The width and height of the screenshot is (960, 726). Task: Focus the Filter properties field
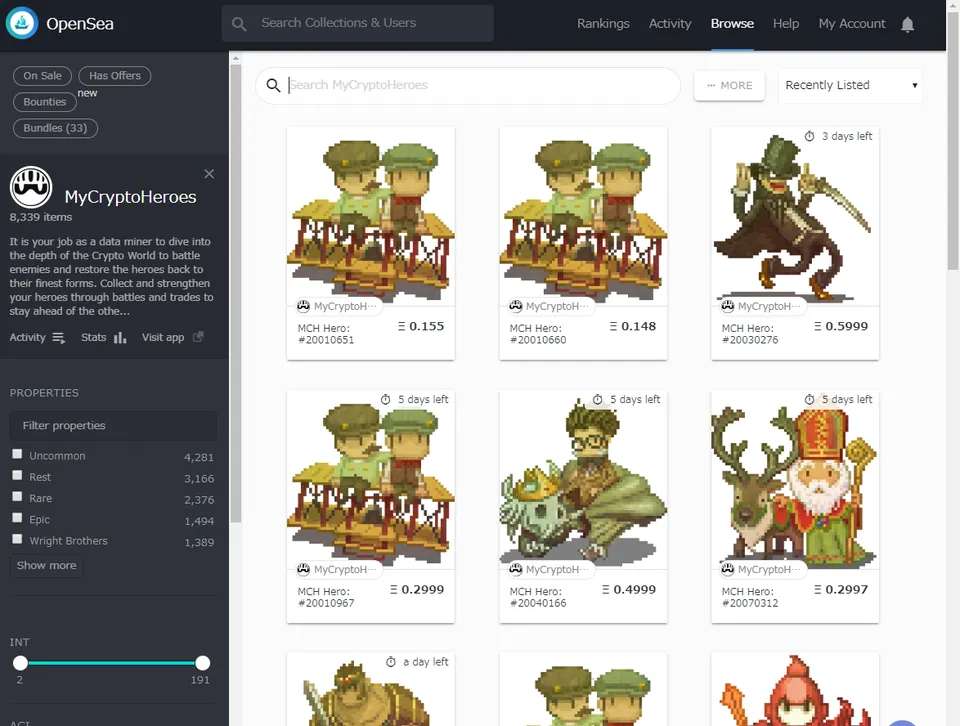(x=113, y=425)
